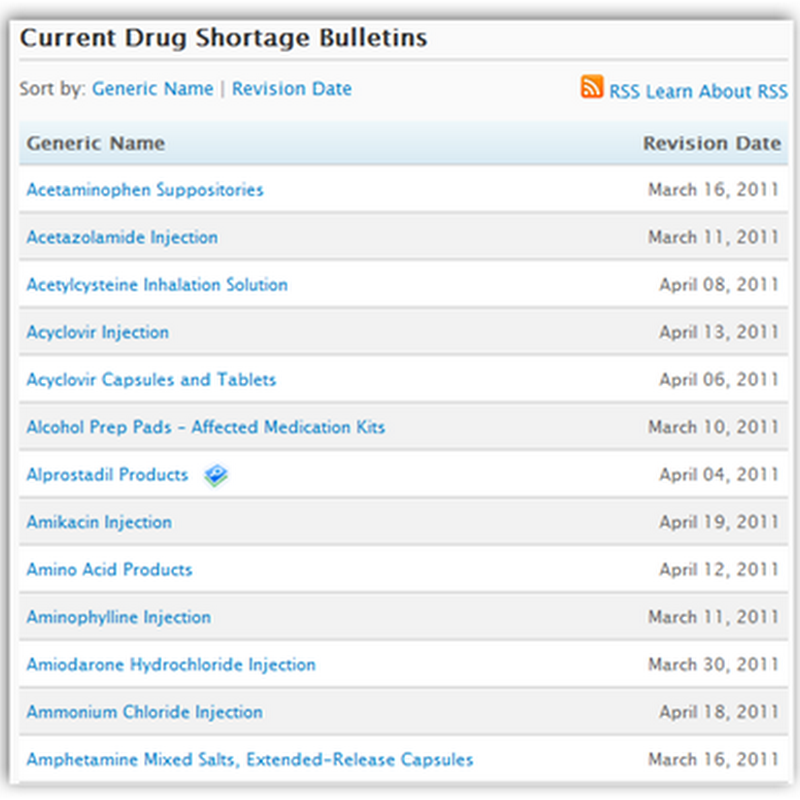Open the RSS link

[624, 91]
